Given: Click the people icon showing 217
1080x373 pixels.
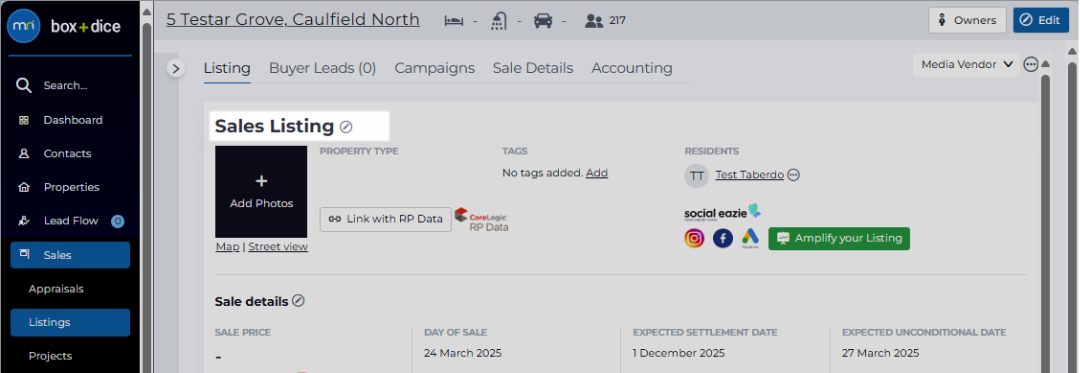Looking at the screenshot, I should click(594, 21).
